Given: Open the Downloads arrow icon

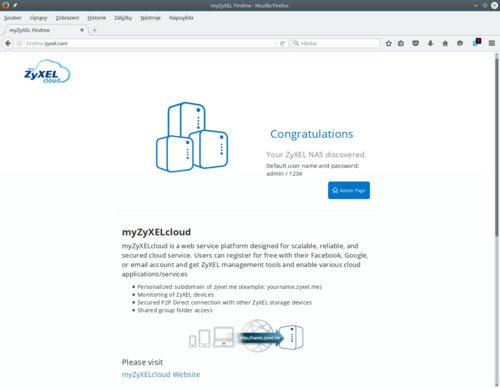Looking at the screenshot, I should [x=430, y=43].
